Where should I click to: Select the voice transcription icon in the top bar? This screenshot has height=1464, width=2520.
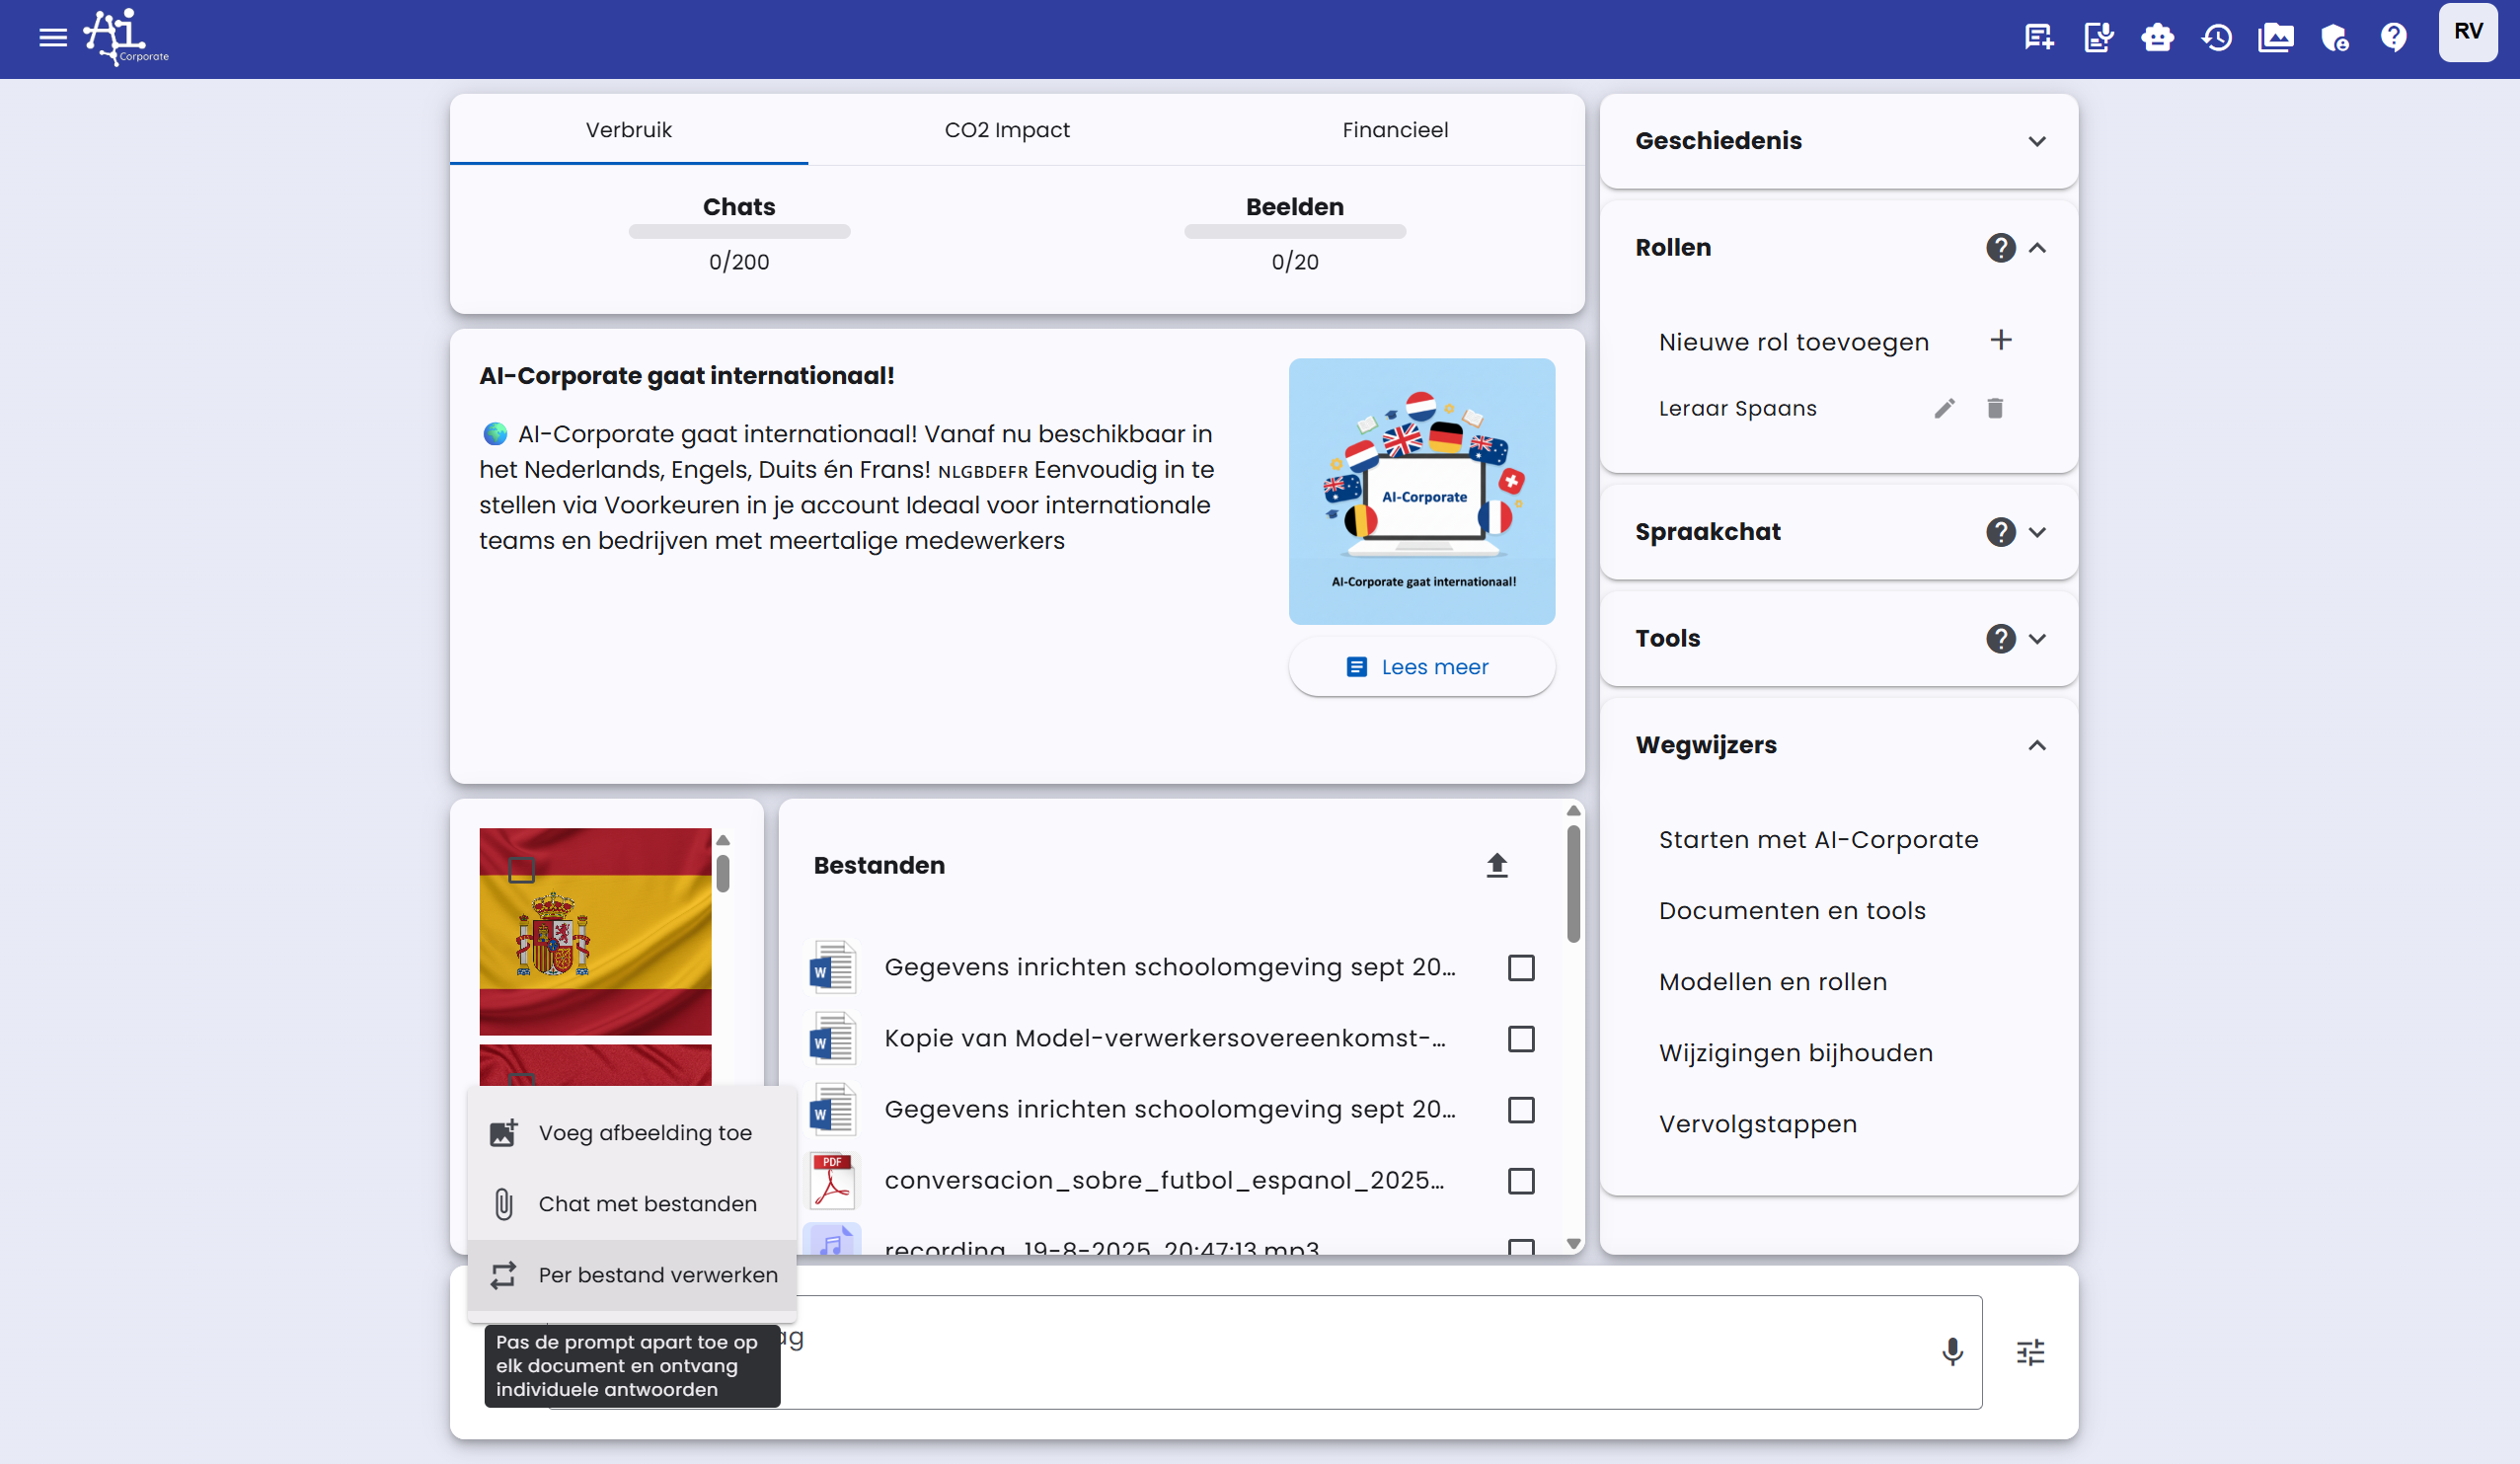pos(2098,37)
